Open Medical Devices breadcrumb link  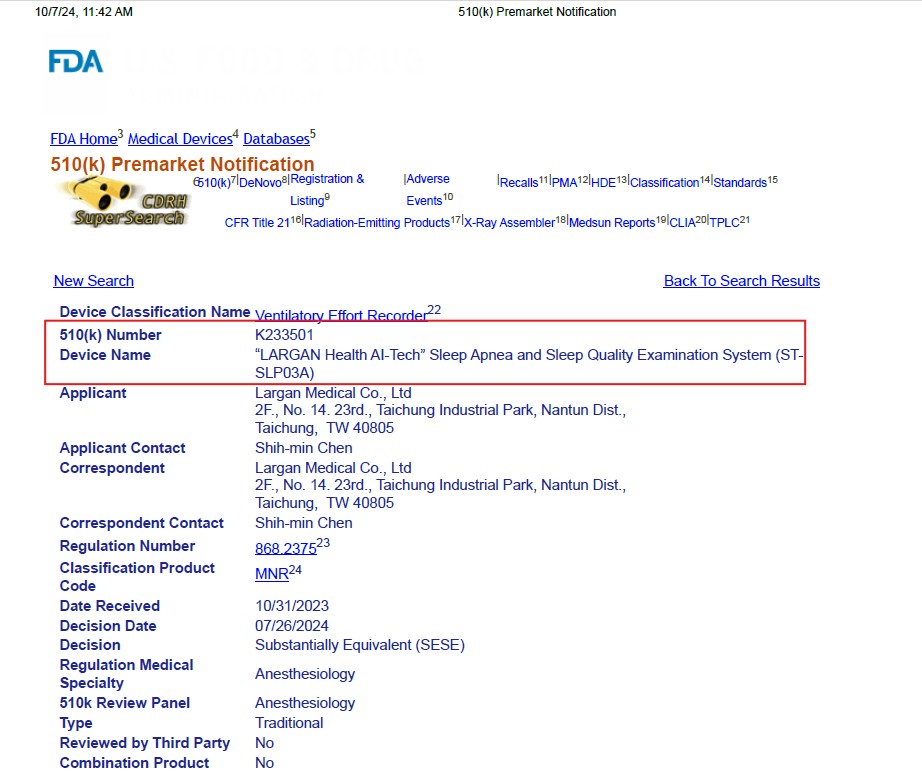click(180, 139)
